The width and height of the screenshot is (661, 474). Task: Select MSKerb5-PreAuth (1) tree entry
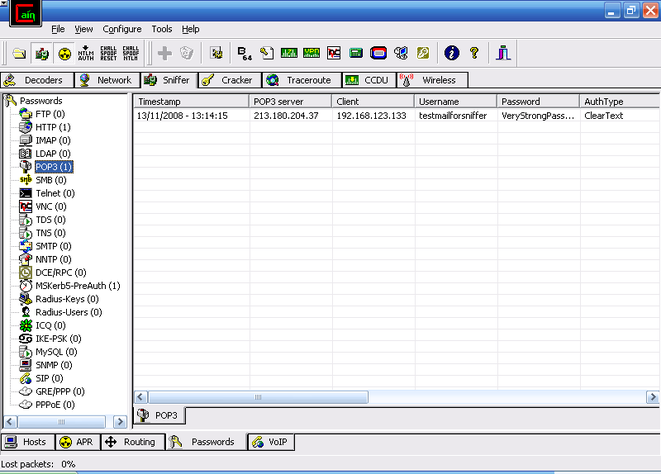[x=77, y=285]
